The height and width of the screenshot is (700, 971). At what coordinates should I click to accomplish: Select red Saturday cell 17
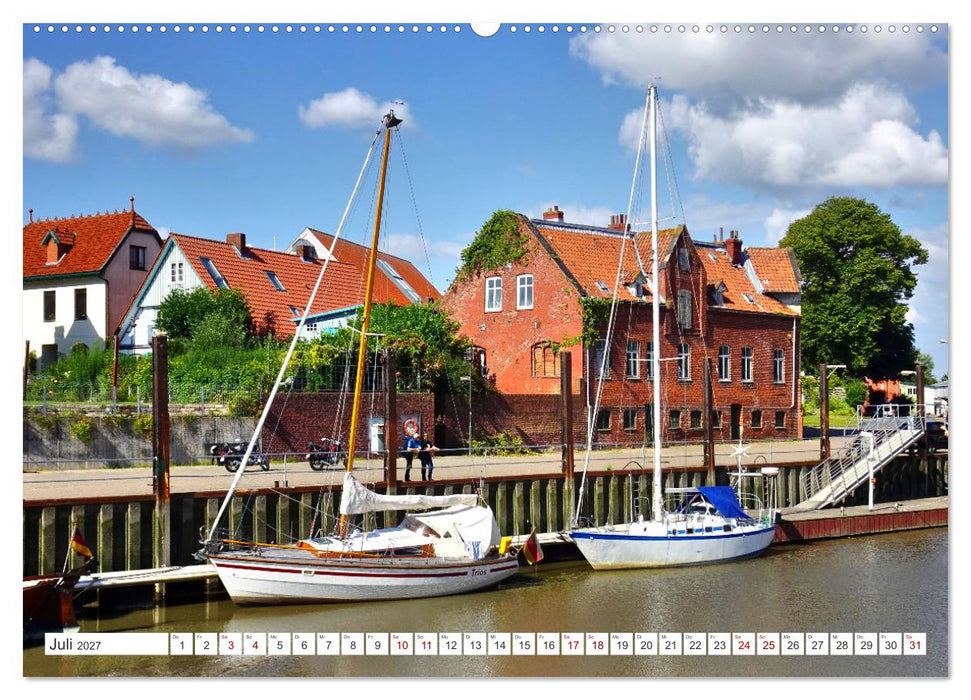(573, 644)
